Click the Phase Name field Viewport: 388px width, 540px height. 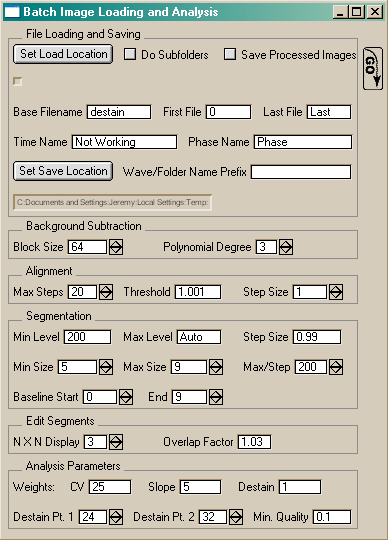(x=303, y=142)
